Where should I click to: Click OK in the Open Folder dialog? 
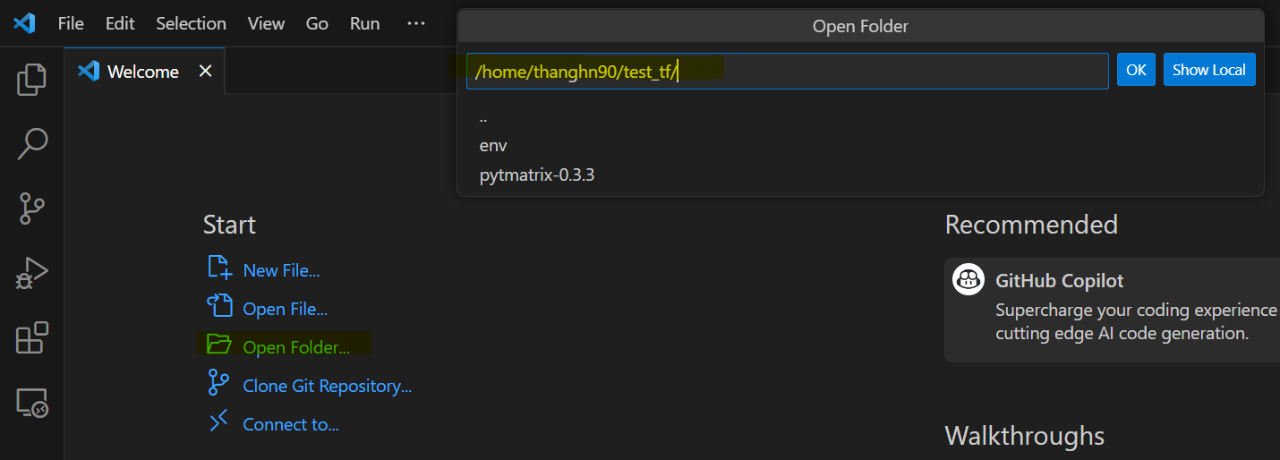click(1136, 70)
